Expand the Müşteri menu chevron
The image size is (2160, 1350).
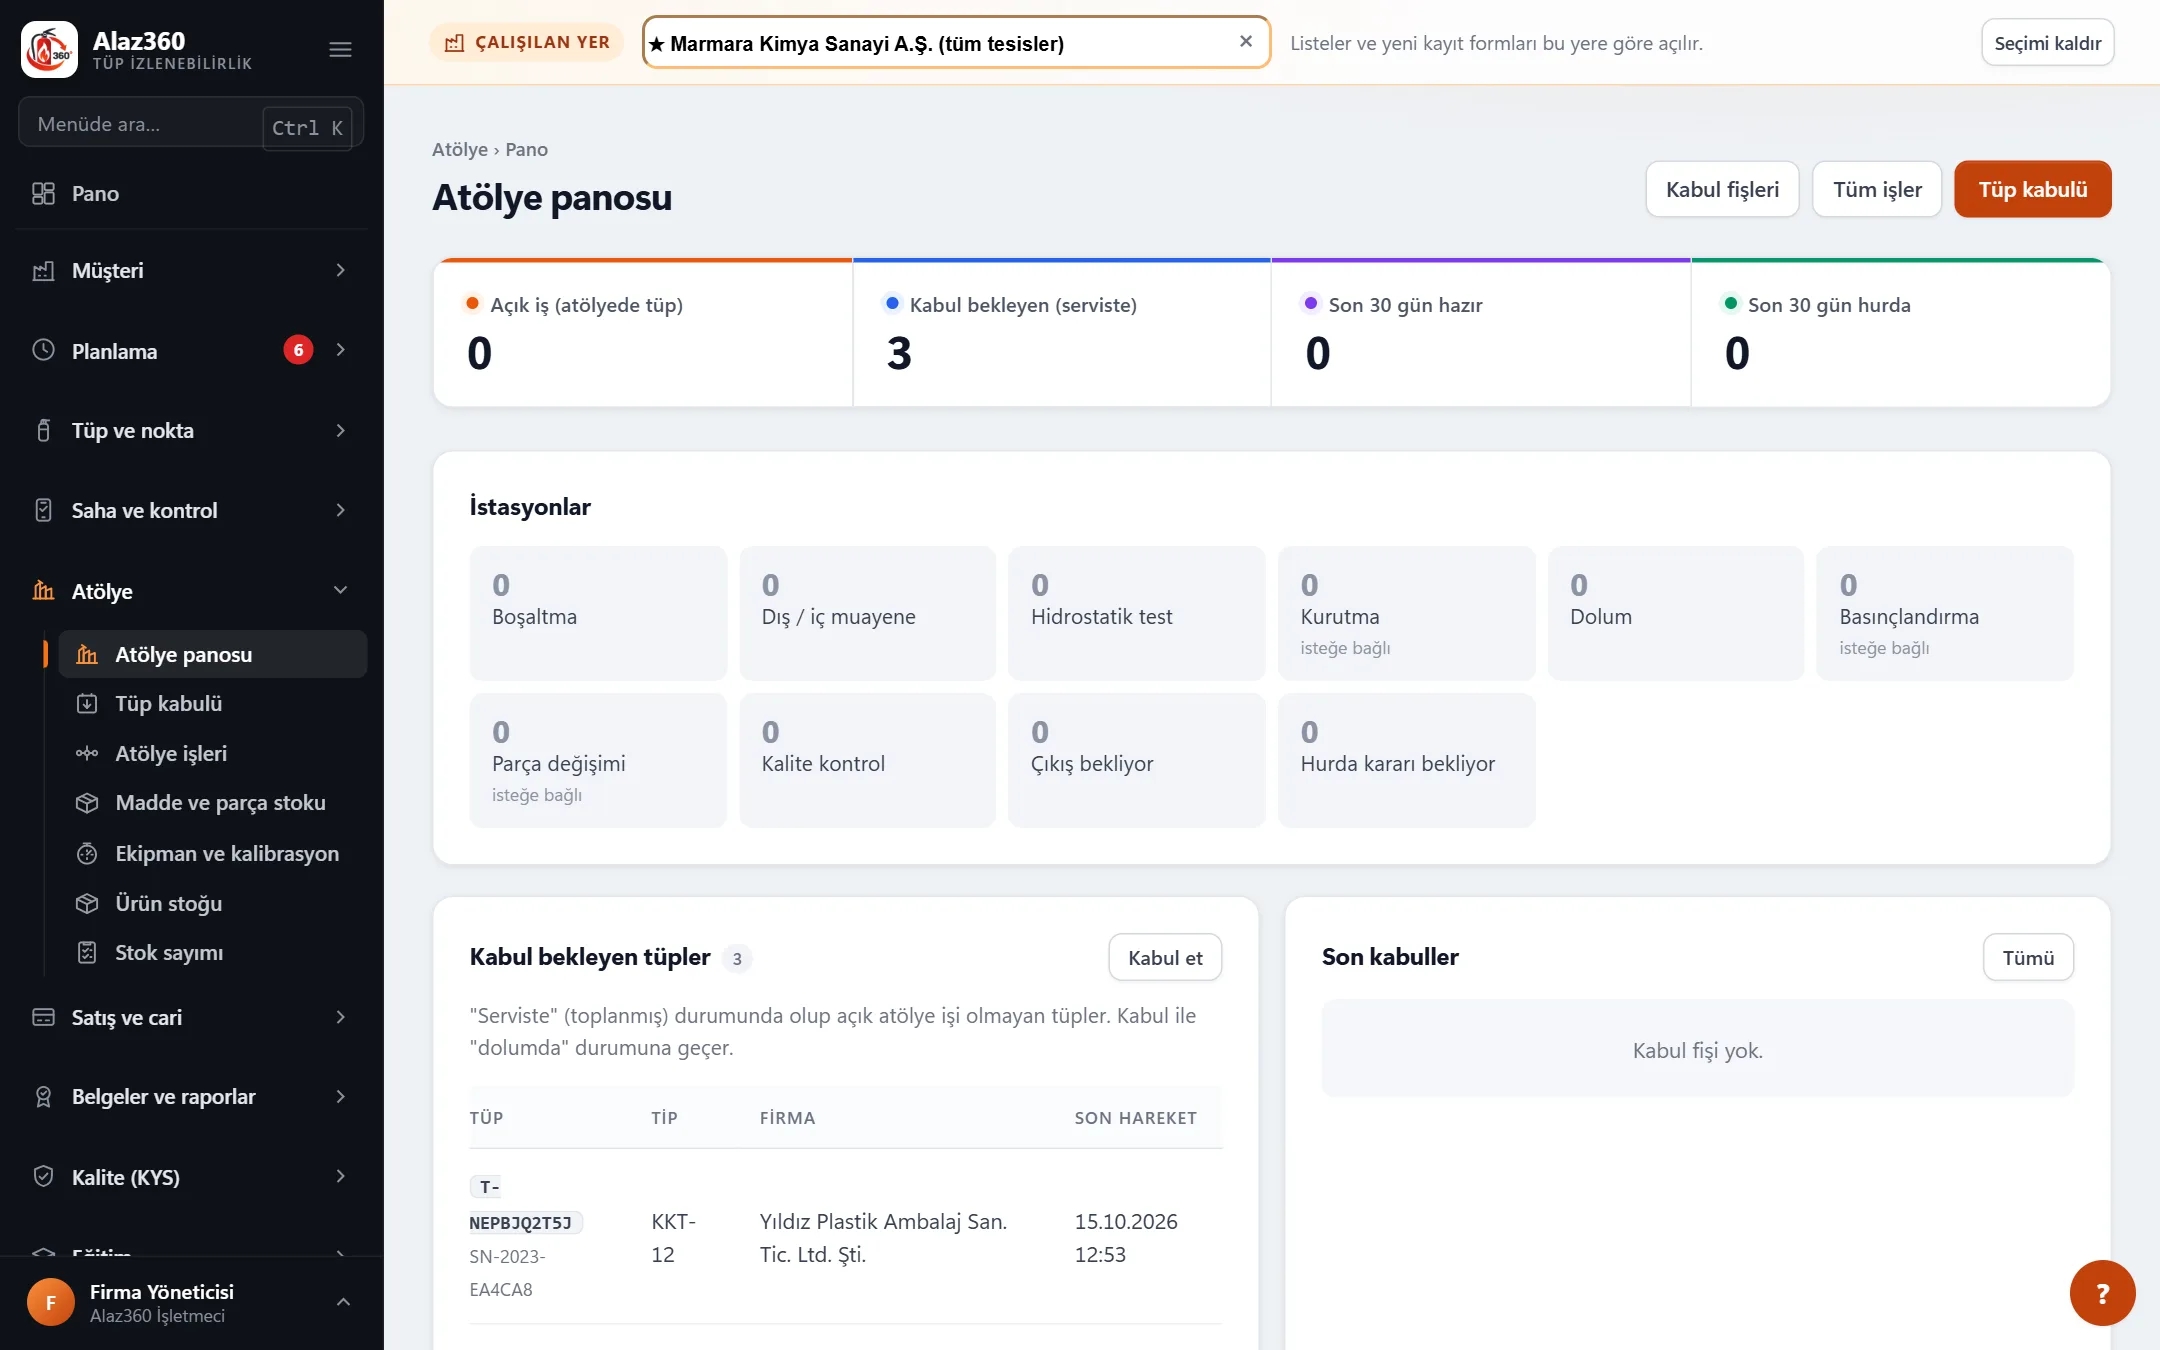pyautogui.click(x=341, y=271)
